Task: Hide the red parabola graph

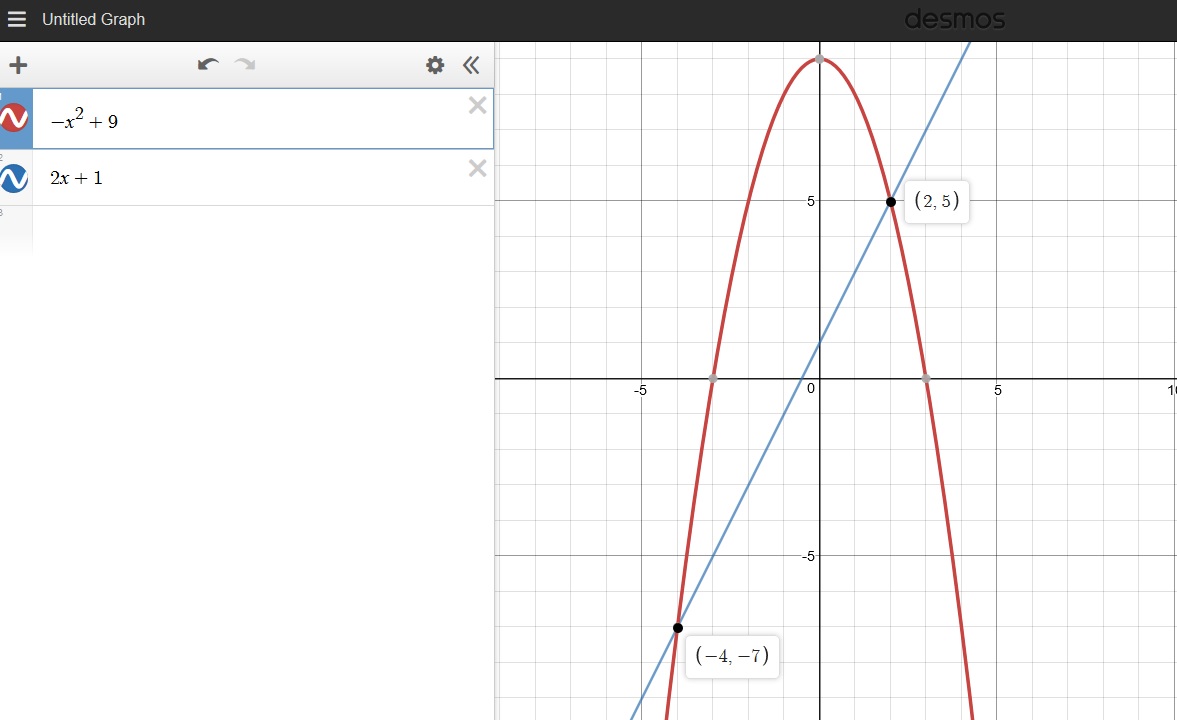Action: (x=15, y=119)
